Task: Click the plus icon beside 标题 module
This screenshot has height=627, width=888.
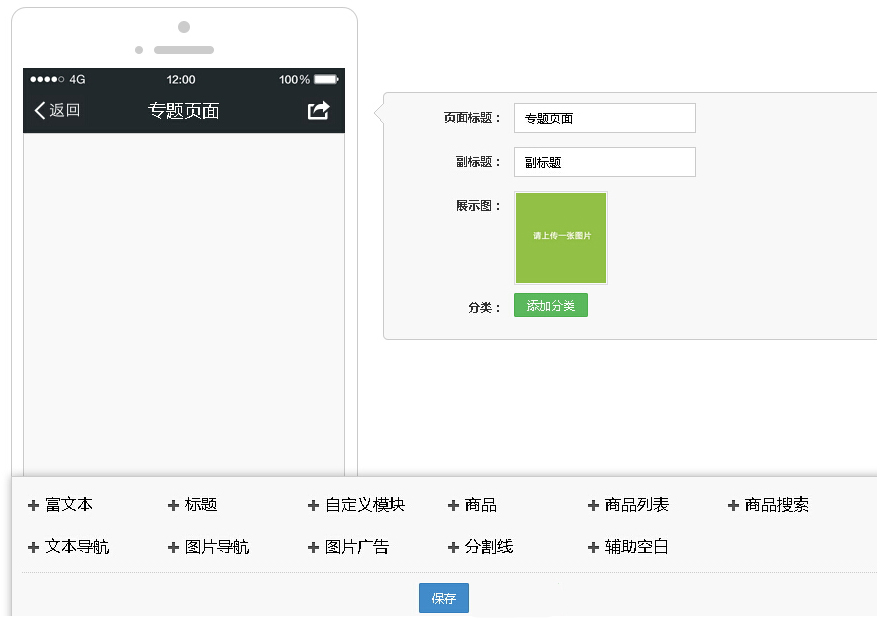Action: (173, 506)
